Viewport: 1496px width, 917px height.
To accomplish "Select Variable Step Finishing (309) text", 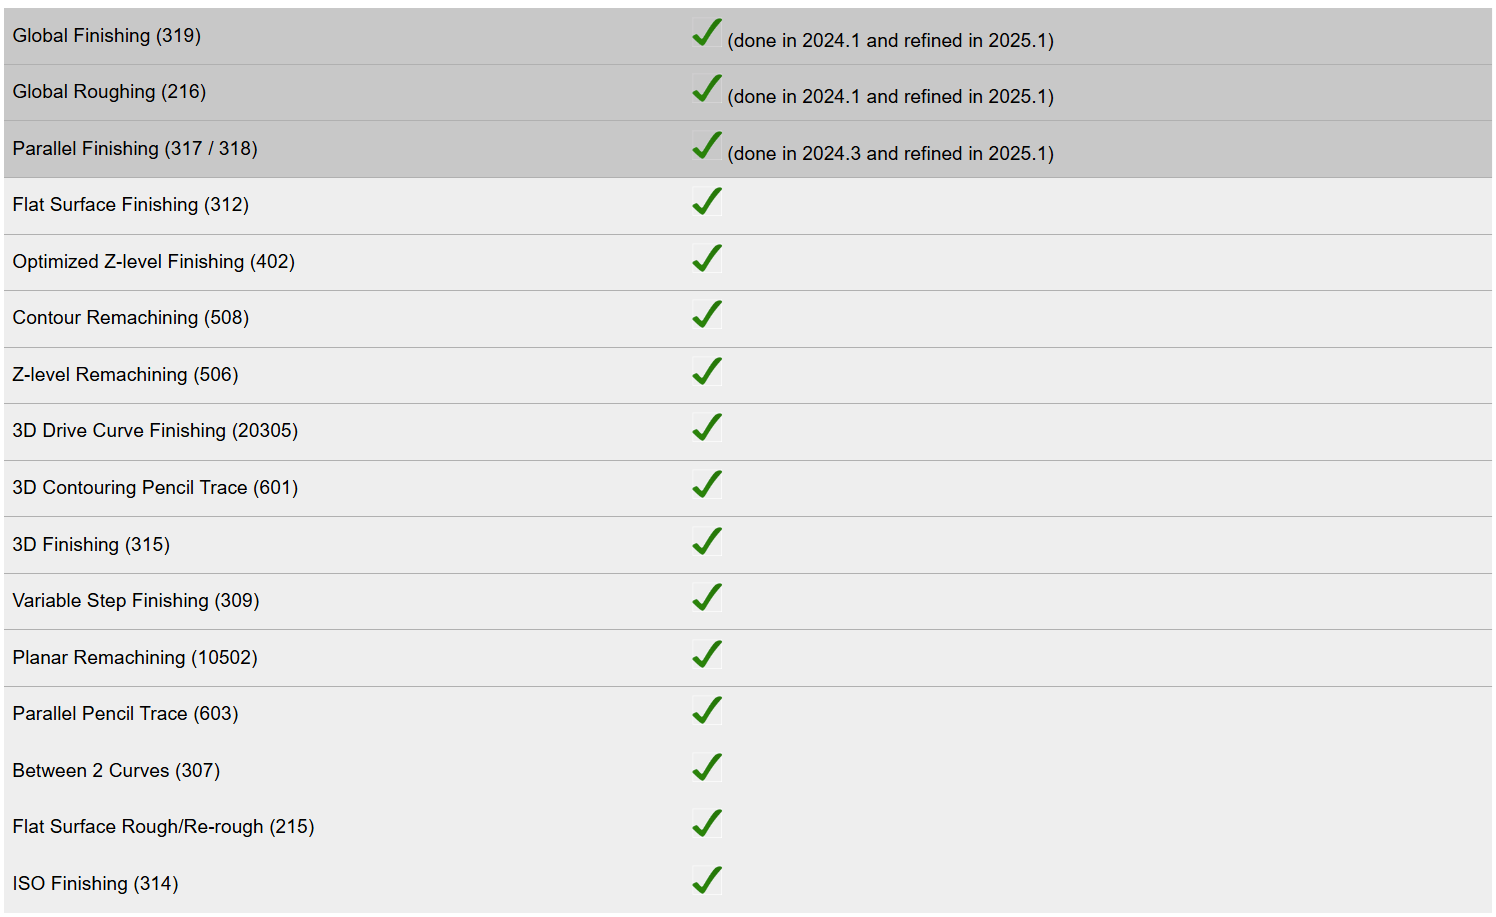I will coord(136,601).
